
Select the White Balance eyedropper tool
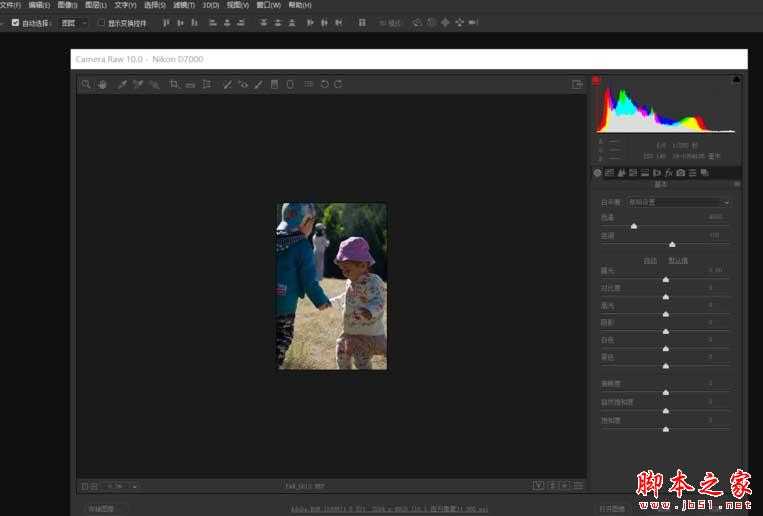click(x=122, y=85)
